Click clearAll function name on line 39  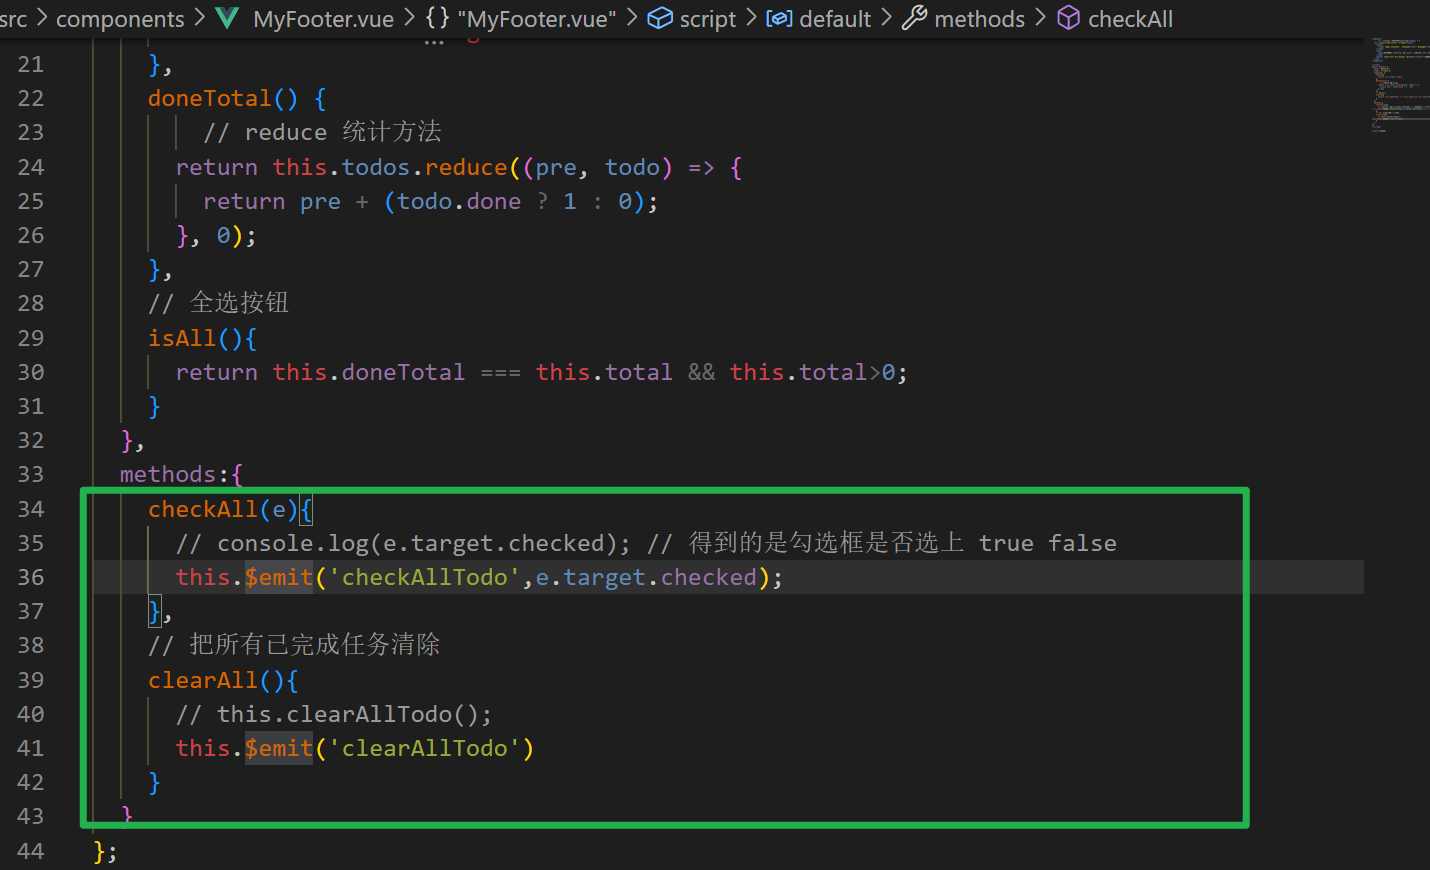tap(203, 680)
